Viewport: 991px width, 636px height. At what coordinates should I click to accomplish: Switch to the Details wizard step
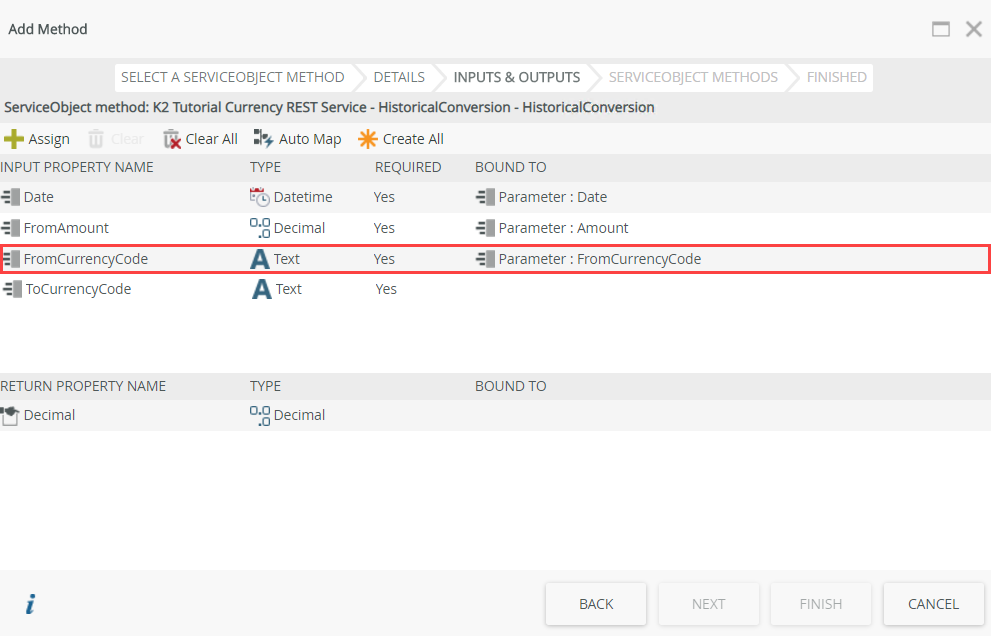[399, 77]
